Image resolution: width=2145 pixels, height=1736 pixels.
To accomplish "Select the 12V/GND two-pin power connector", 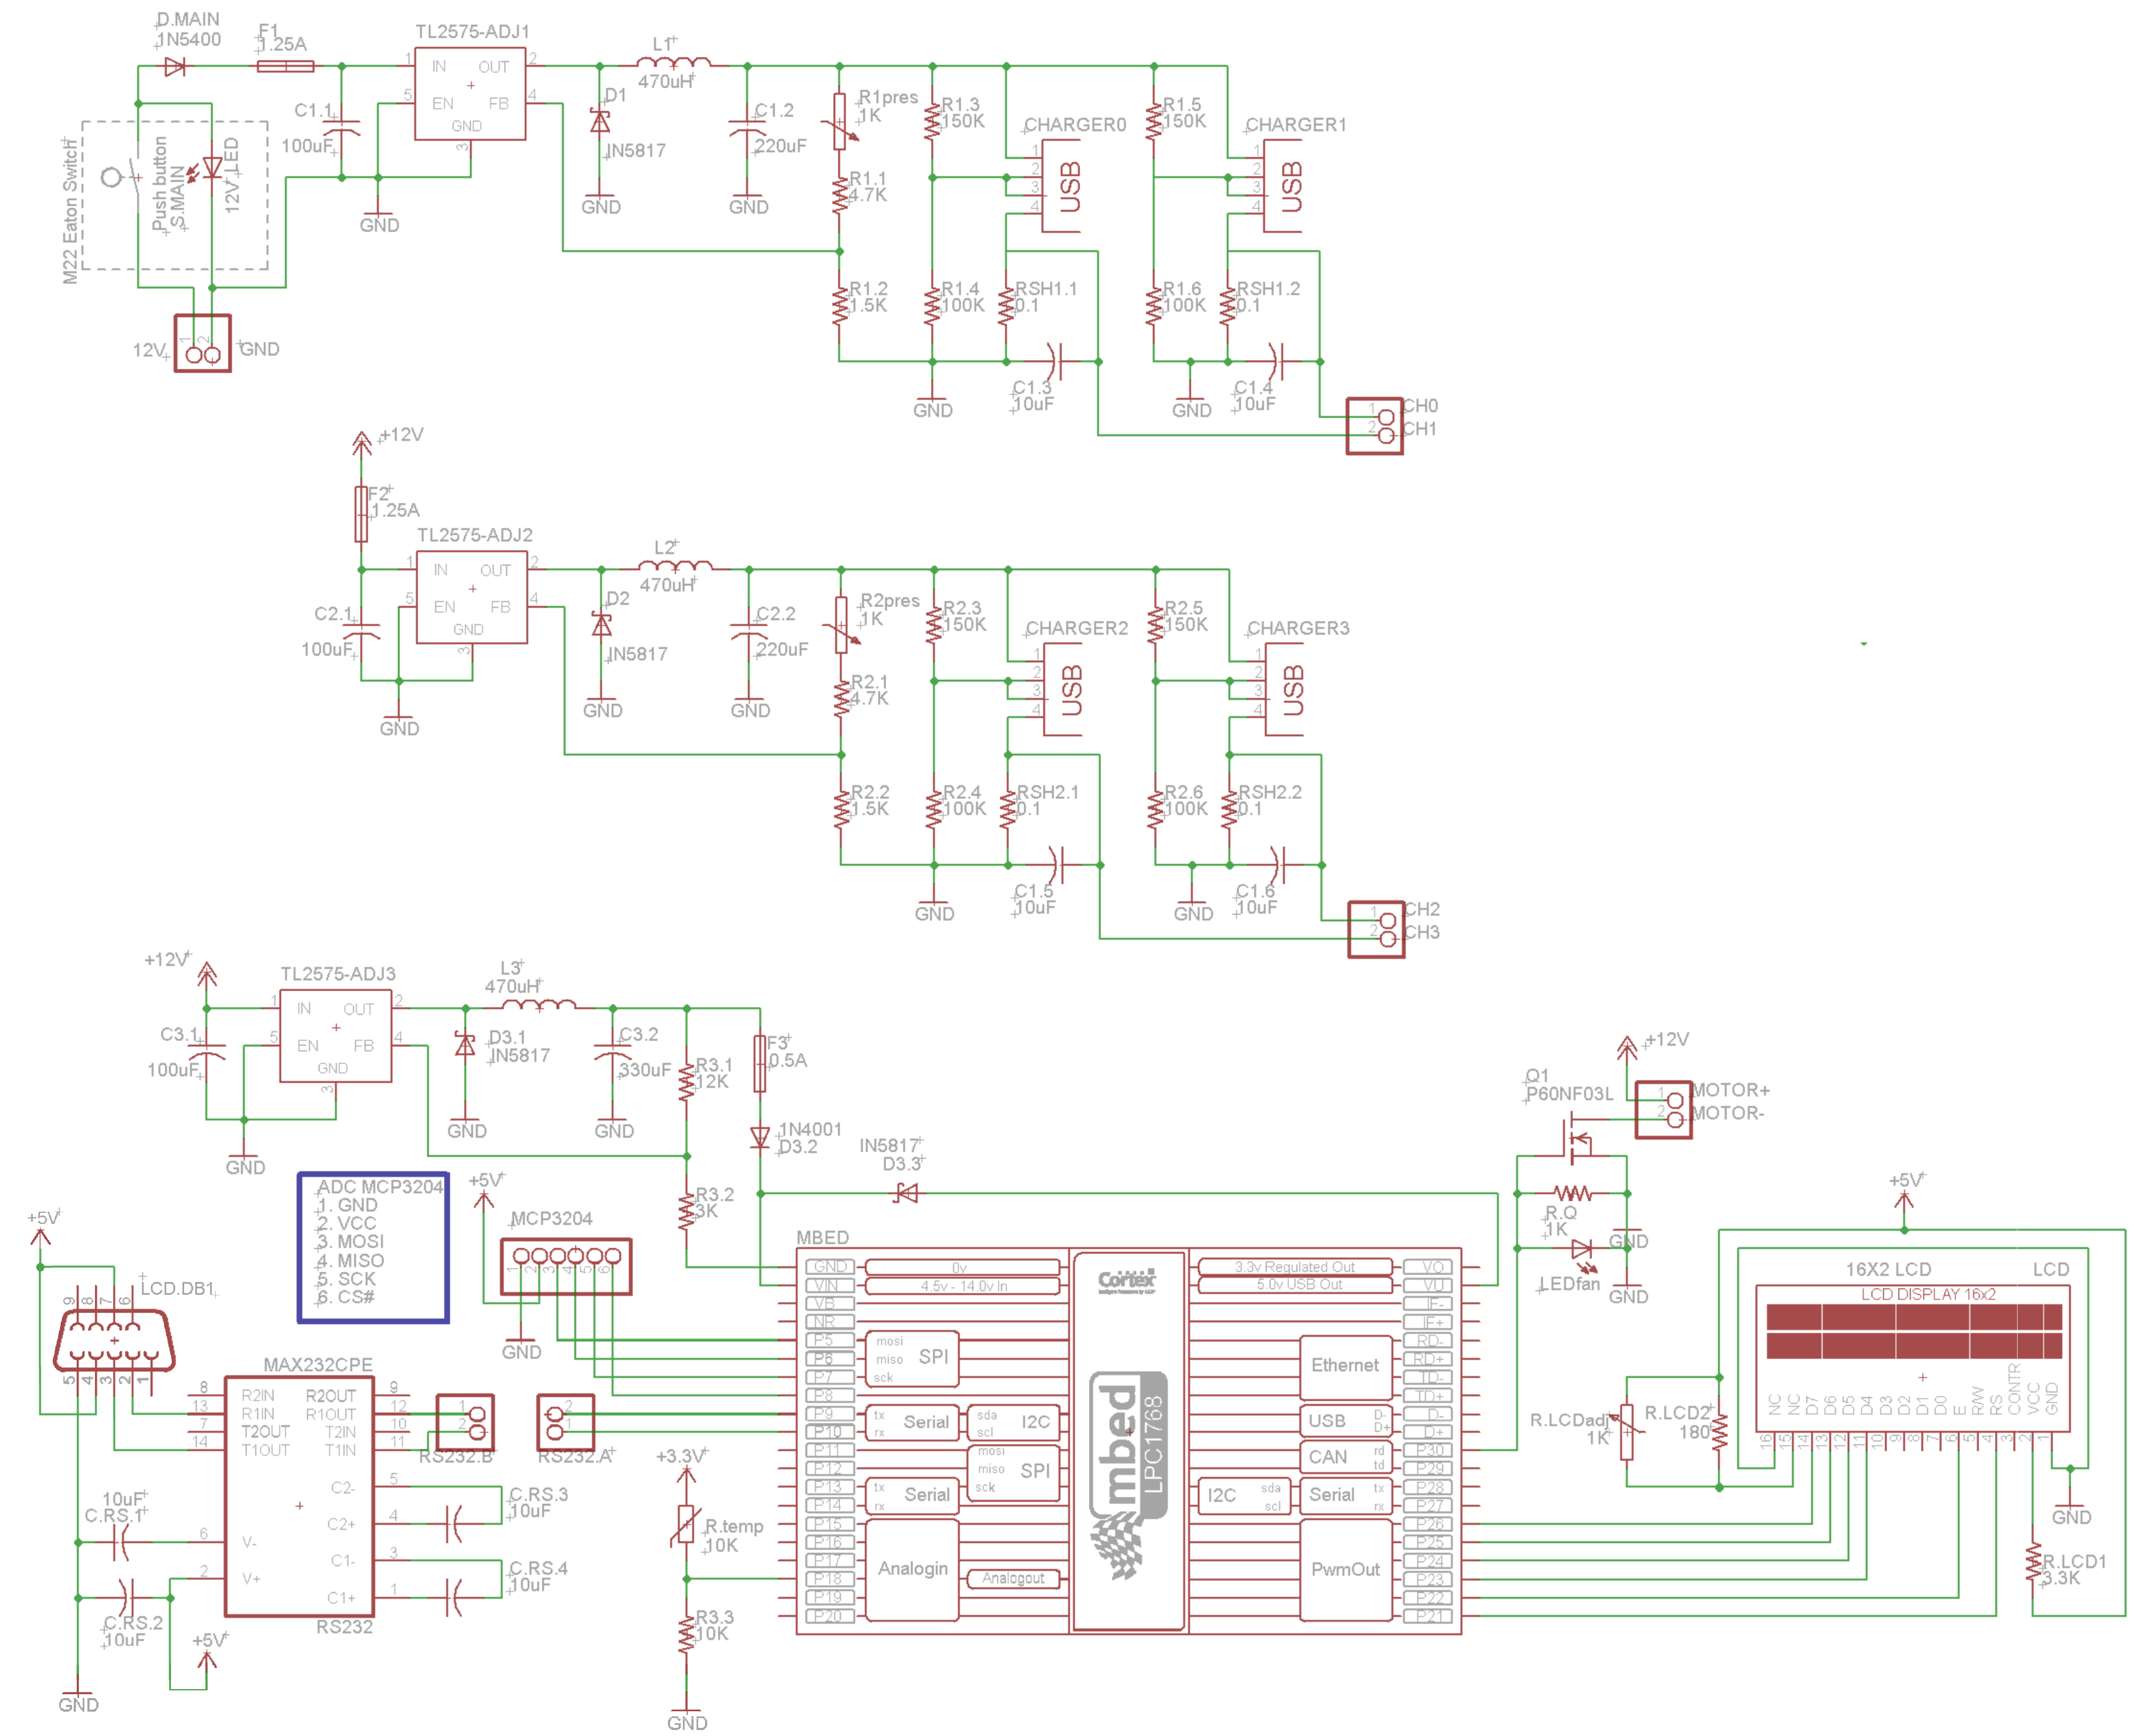I will (x=202, y=344).
